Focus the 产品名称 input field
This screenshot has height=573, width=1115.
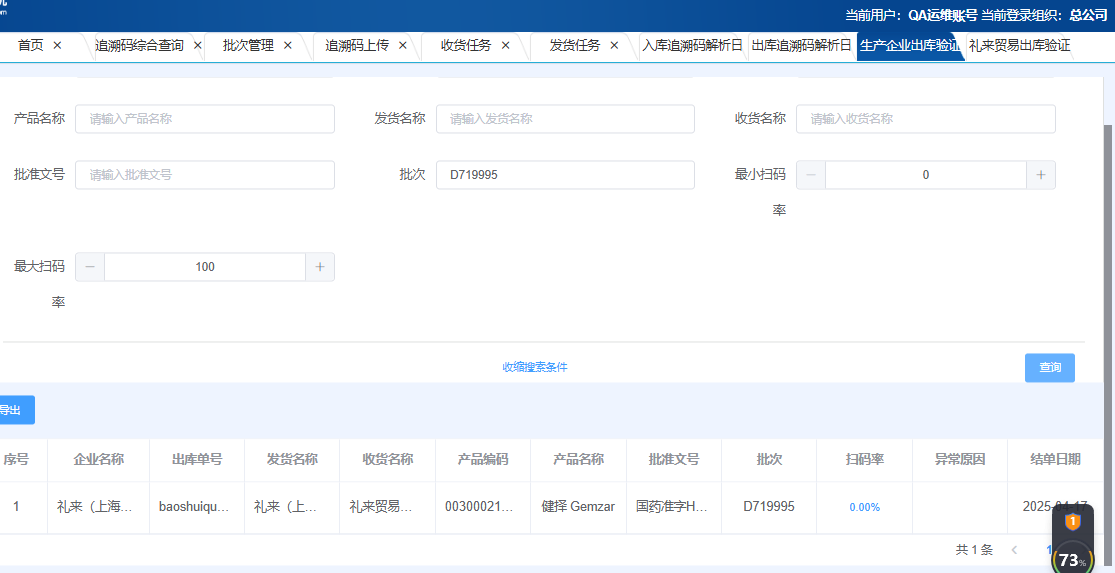205,119
